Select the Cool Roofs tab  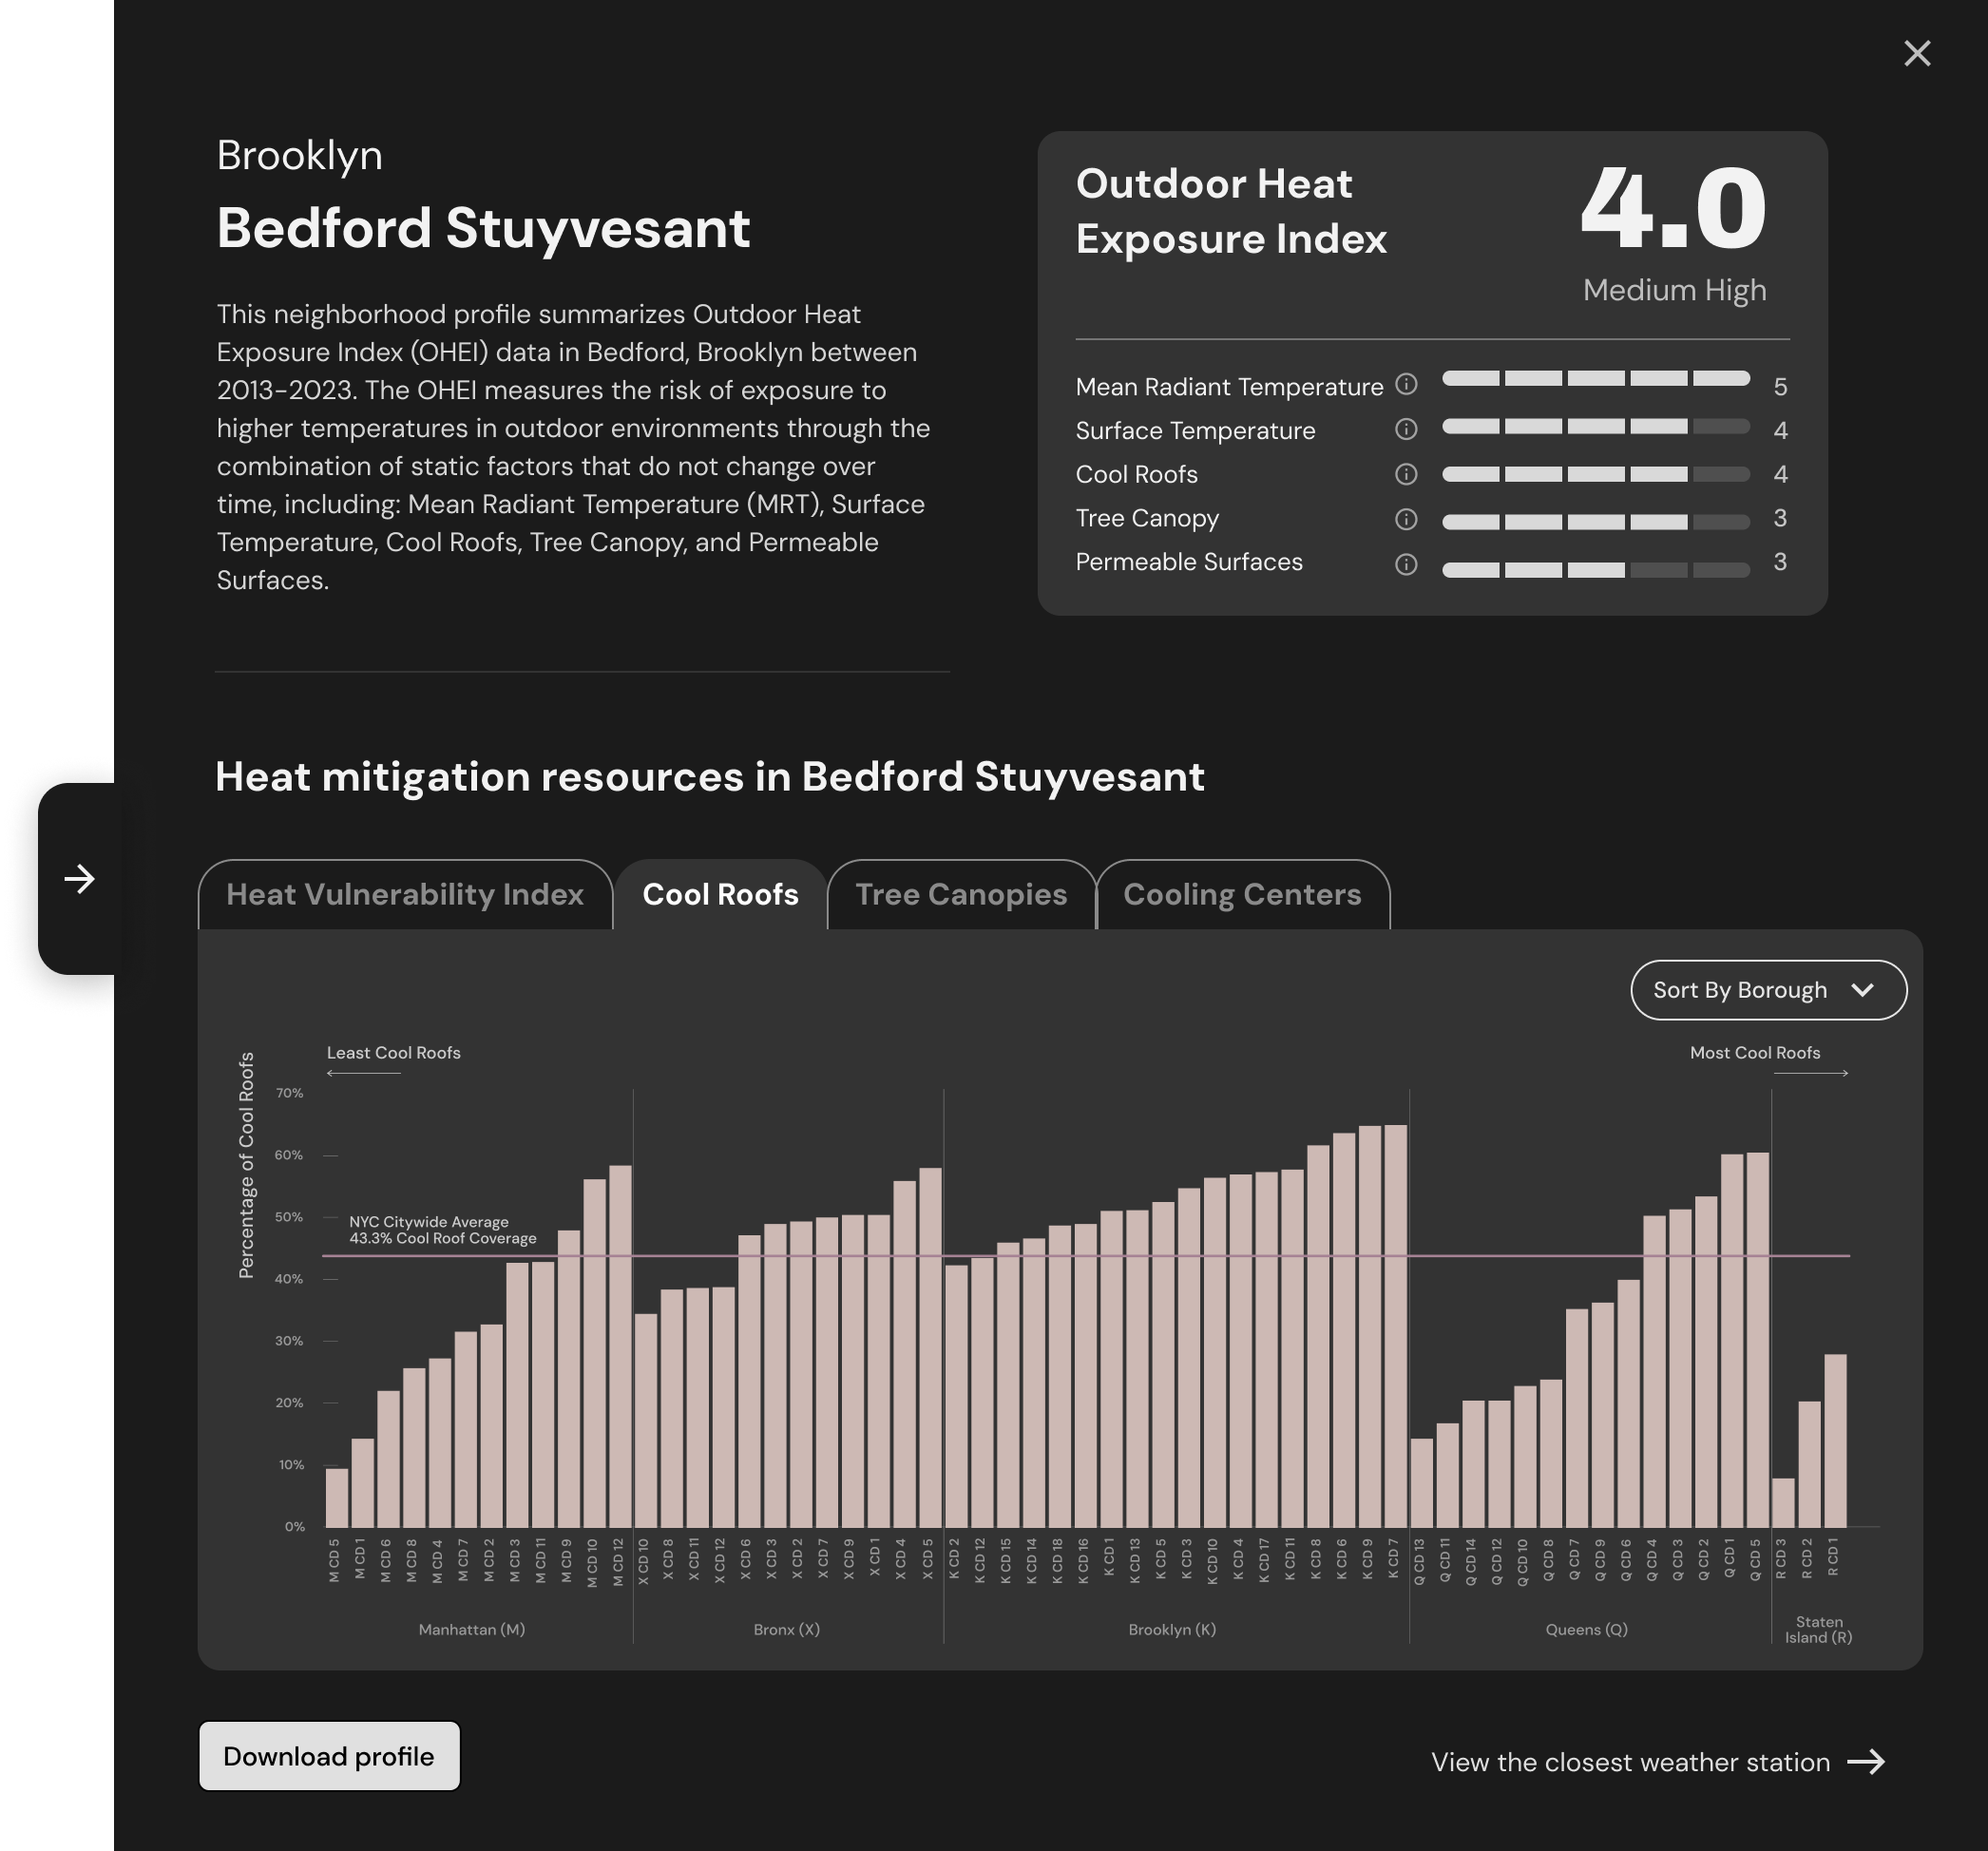720,894
